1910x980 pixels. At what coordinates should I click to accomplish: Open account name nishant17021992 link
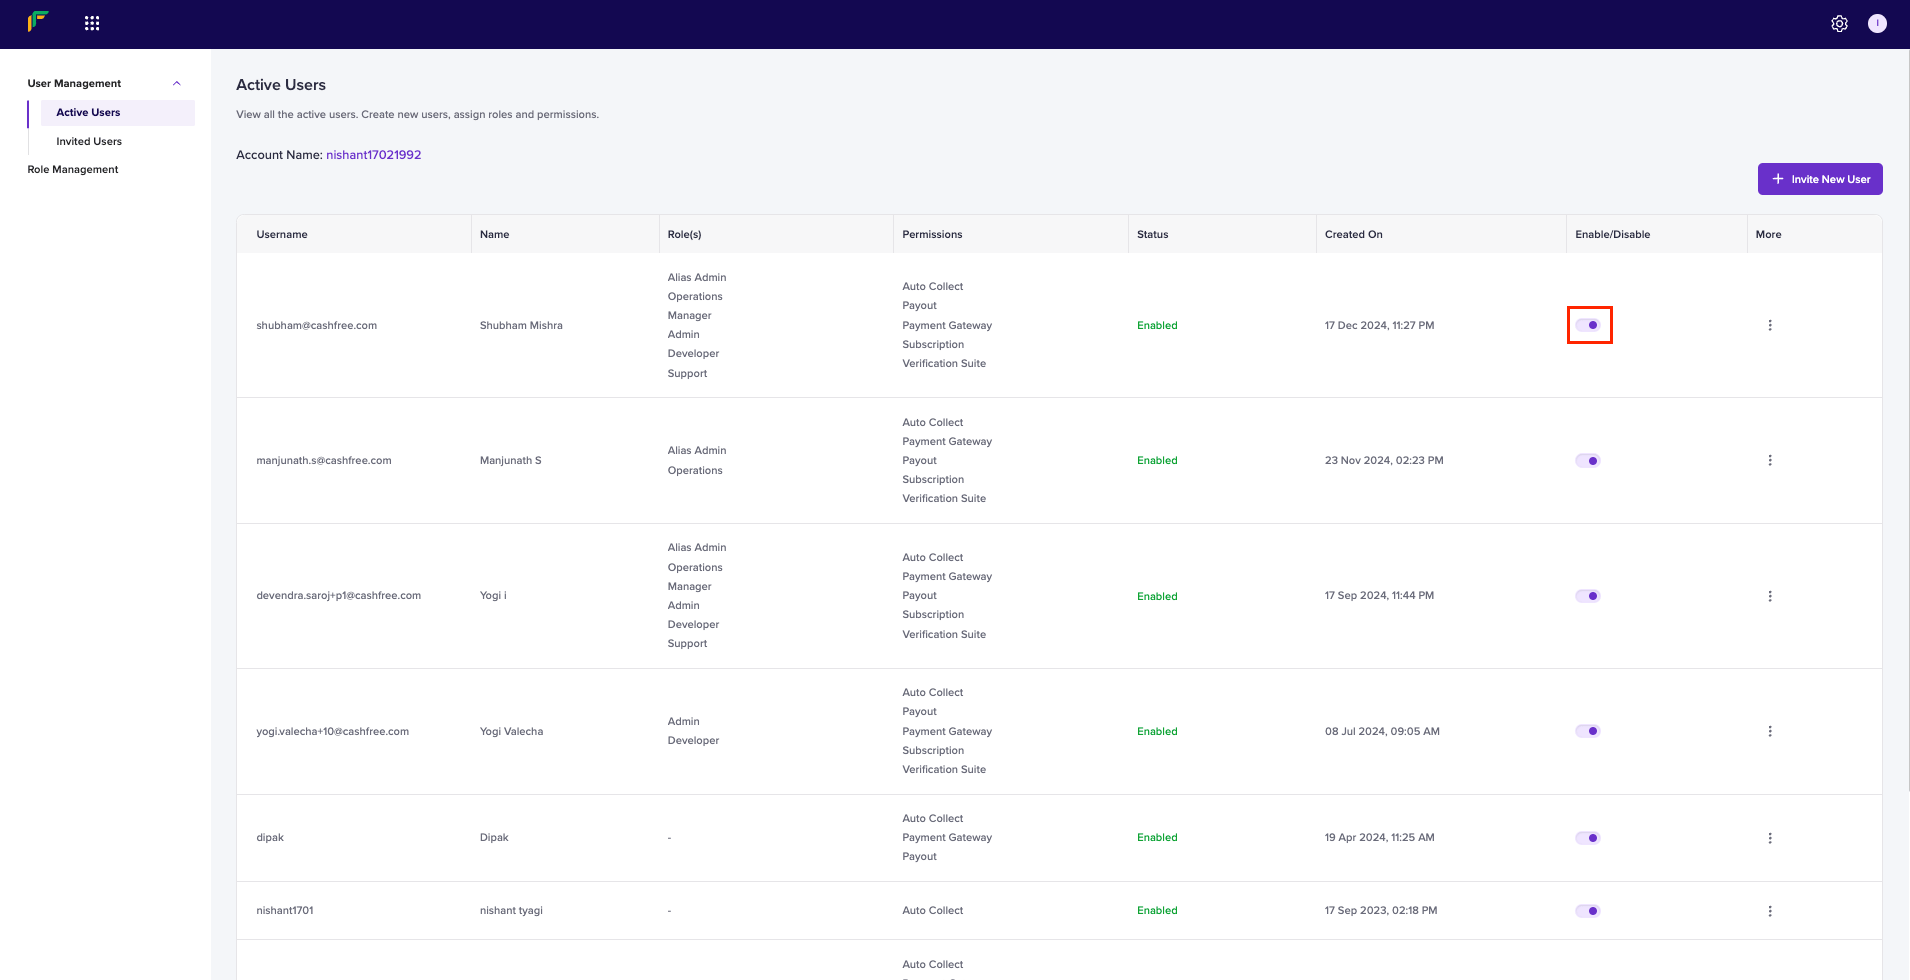coord(373,155)
